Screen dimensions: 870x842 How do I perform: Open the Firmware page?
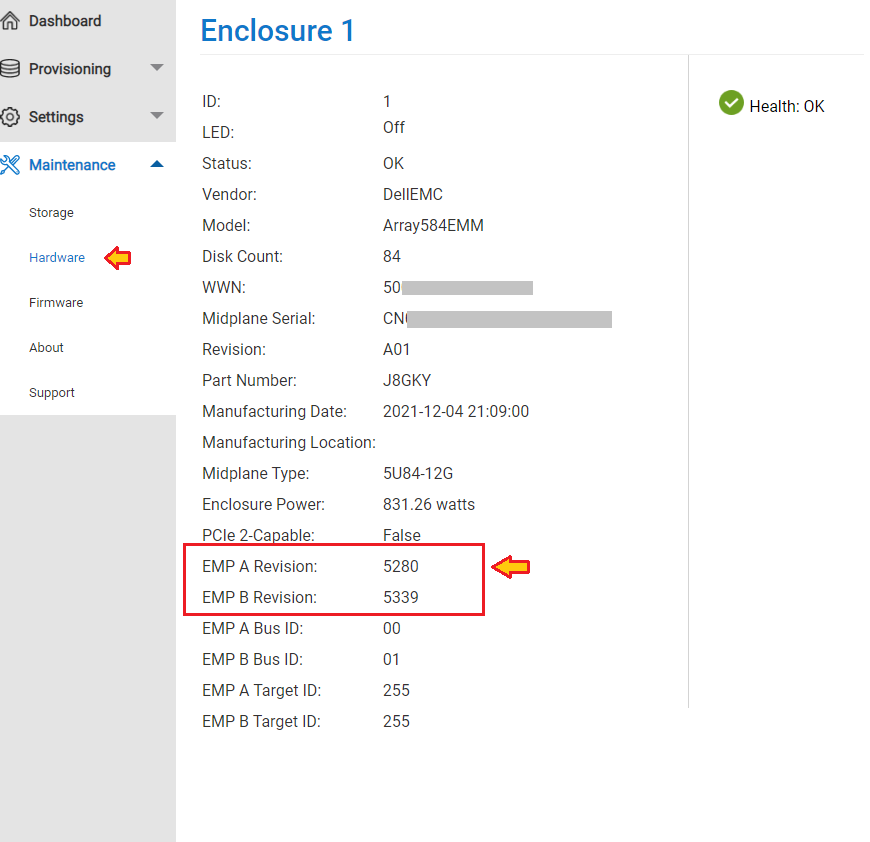click(x=56, y=302)
